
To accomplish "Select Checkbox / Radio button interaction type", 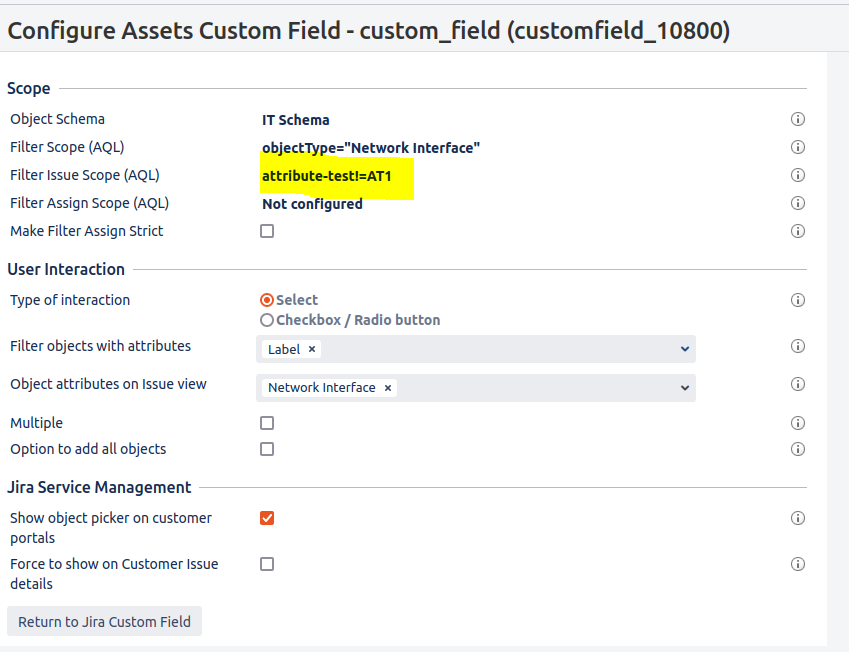I will [267, 320].
